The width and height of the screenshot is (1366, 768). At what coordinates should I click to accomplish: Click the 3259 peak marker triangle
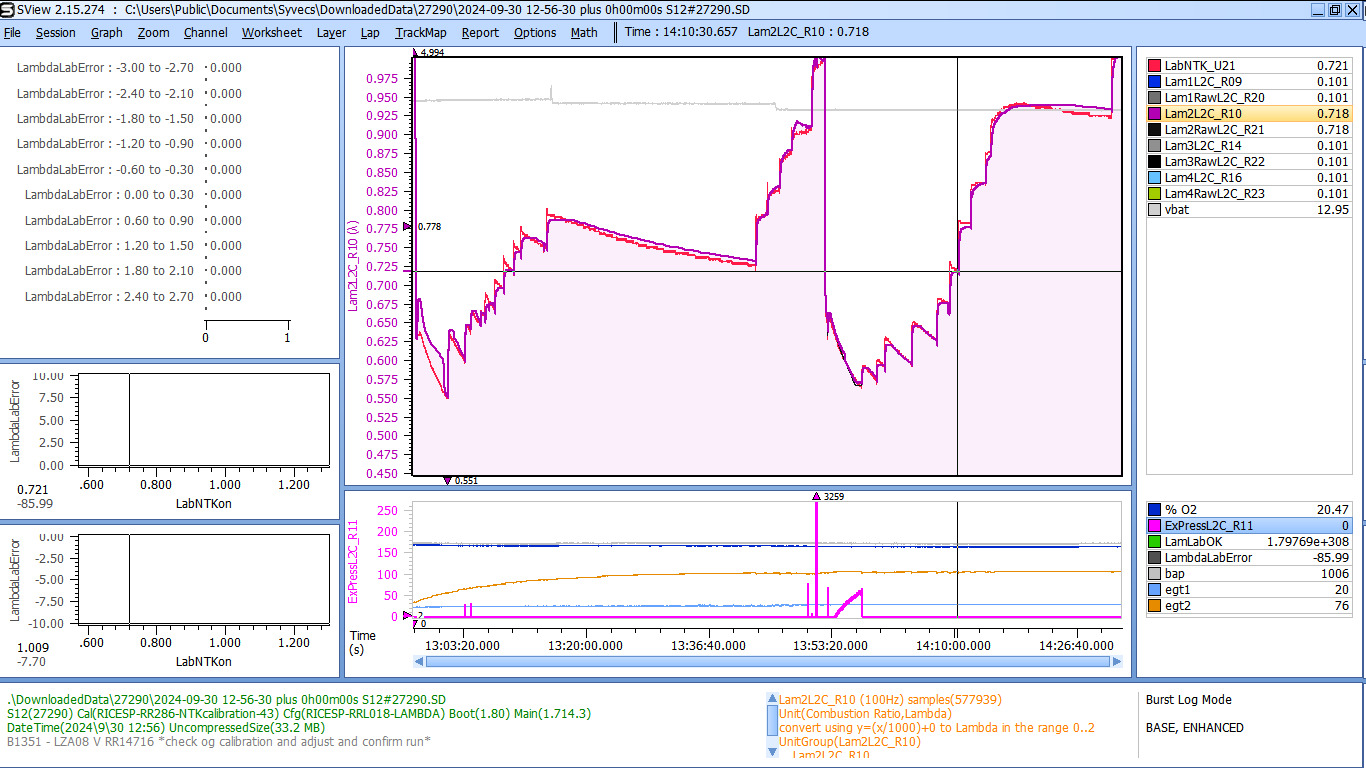(x=816, y=496)
